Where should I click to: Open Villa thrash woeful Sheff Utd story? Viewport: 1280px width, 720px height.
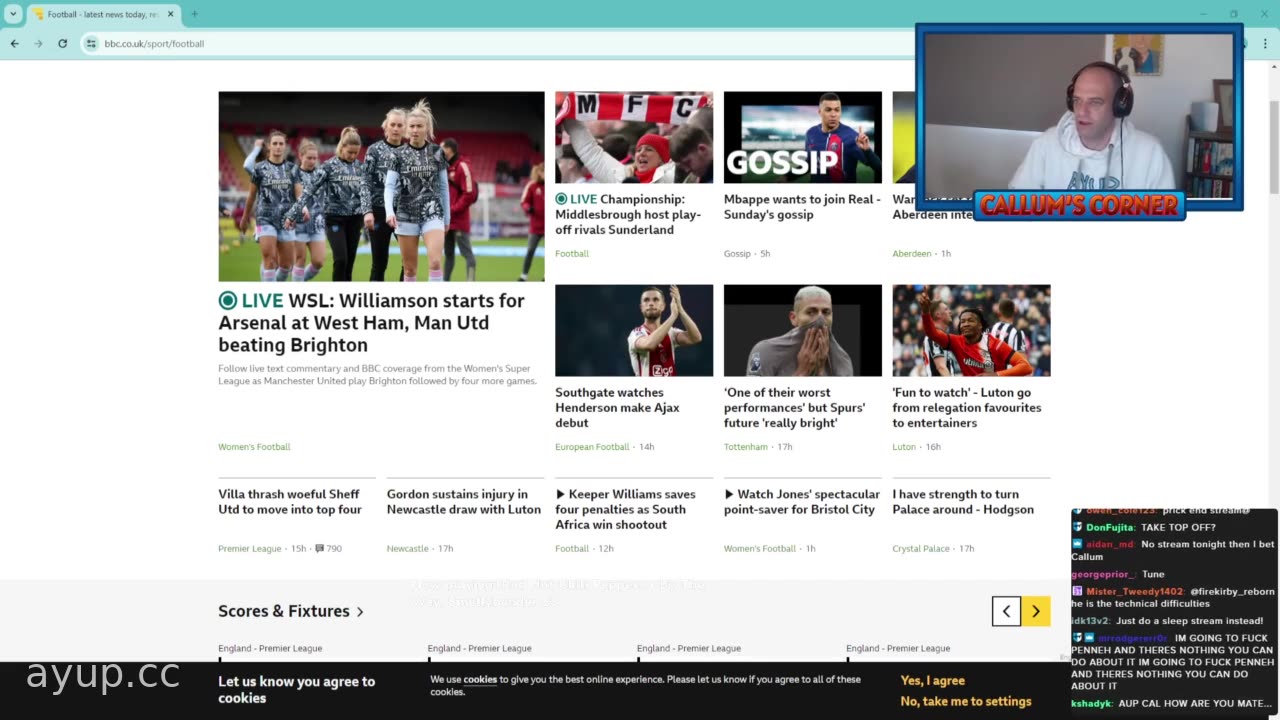tap(290, 501)
